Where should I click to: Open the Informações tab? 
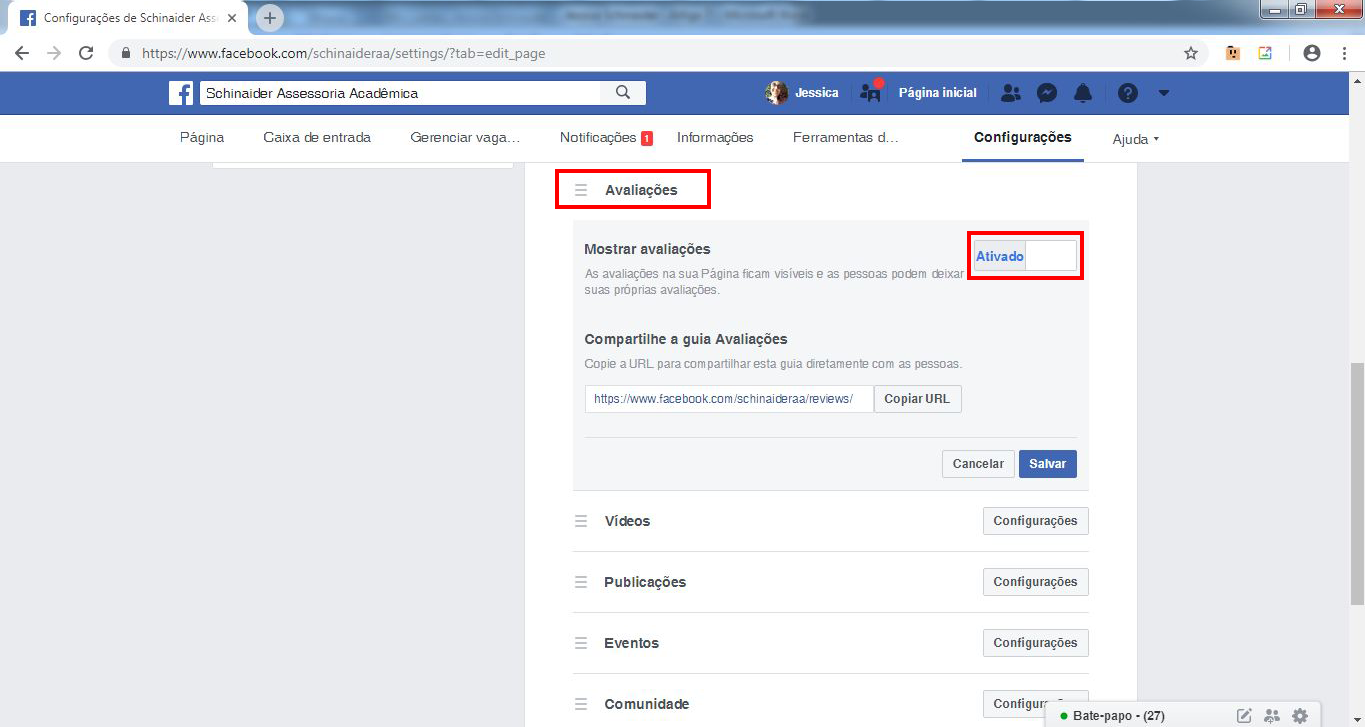coord(715,138)
